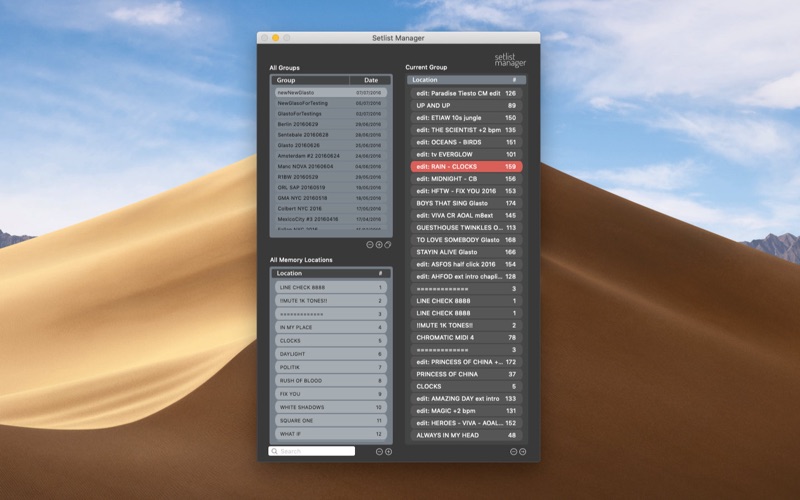Select the R1BW 20160529 group
This screenshot has height=500, width=800.
[331, 177]
